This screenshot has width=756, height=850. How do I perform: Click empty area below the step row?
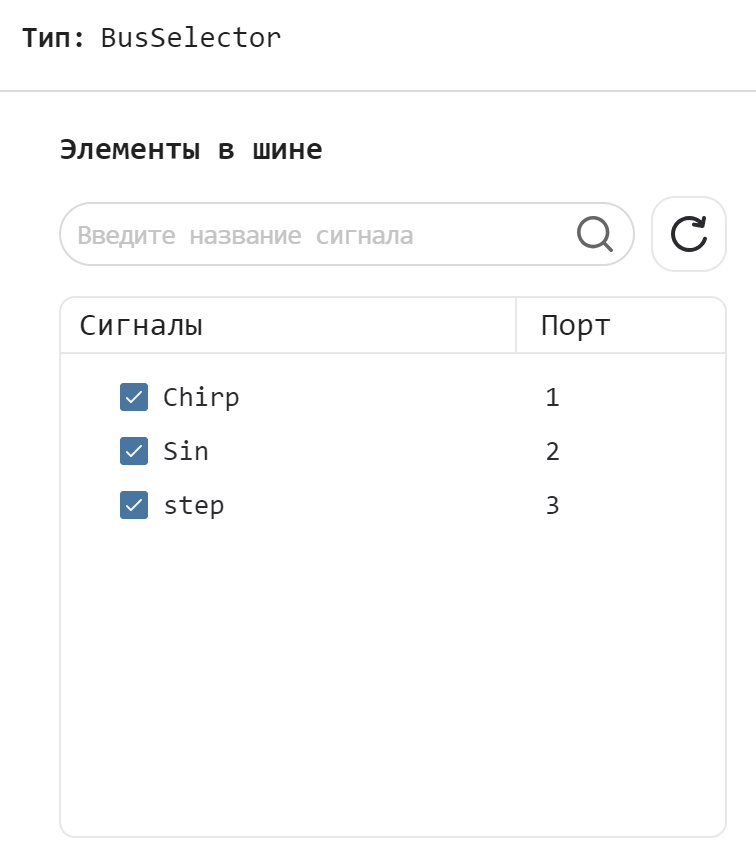390,680
